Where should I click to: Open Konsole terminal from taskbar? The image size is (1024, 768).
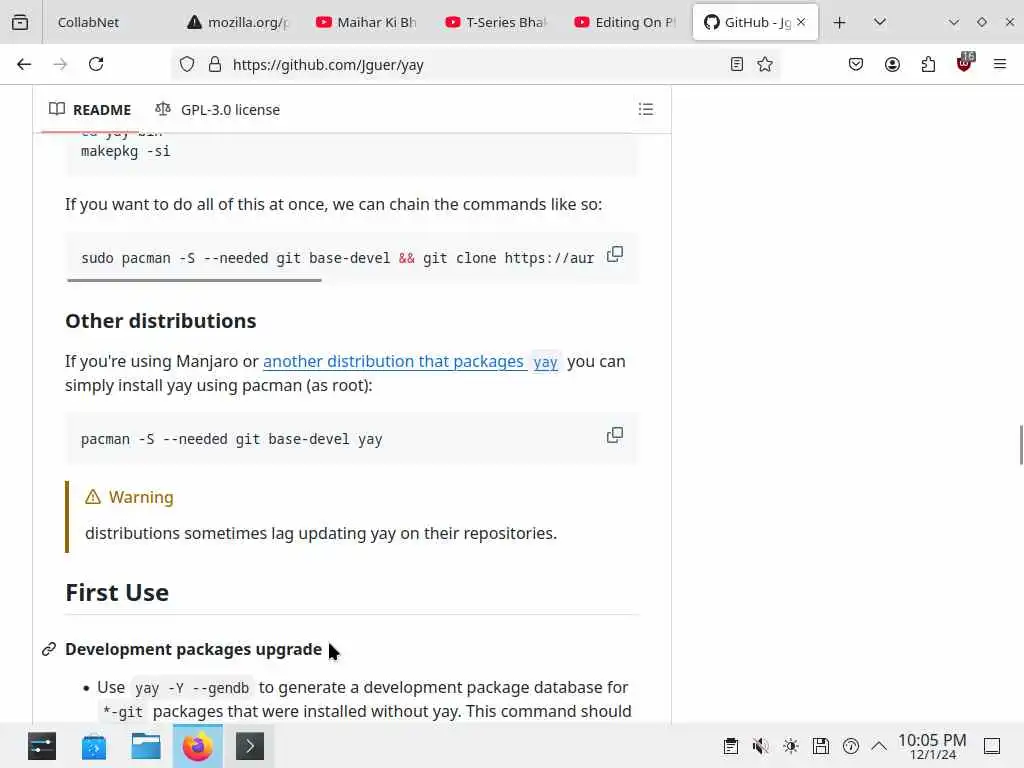click(249, 746)
